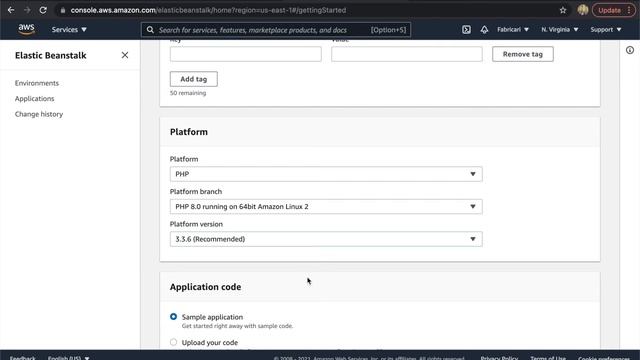Go back with the browser back arrow

point(11,10)
